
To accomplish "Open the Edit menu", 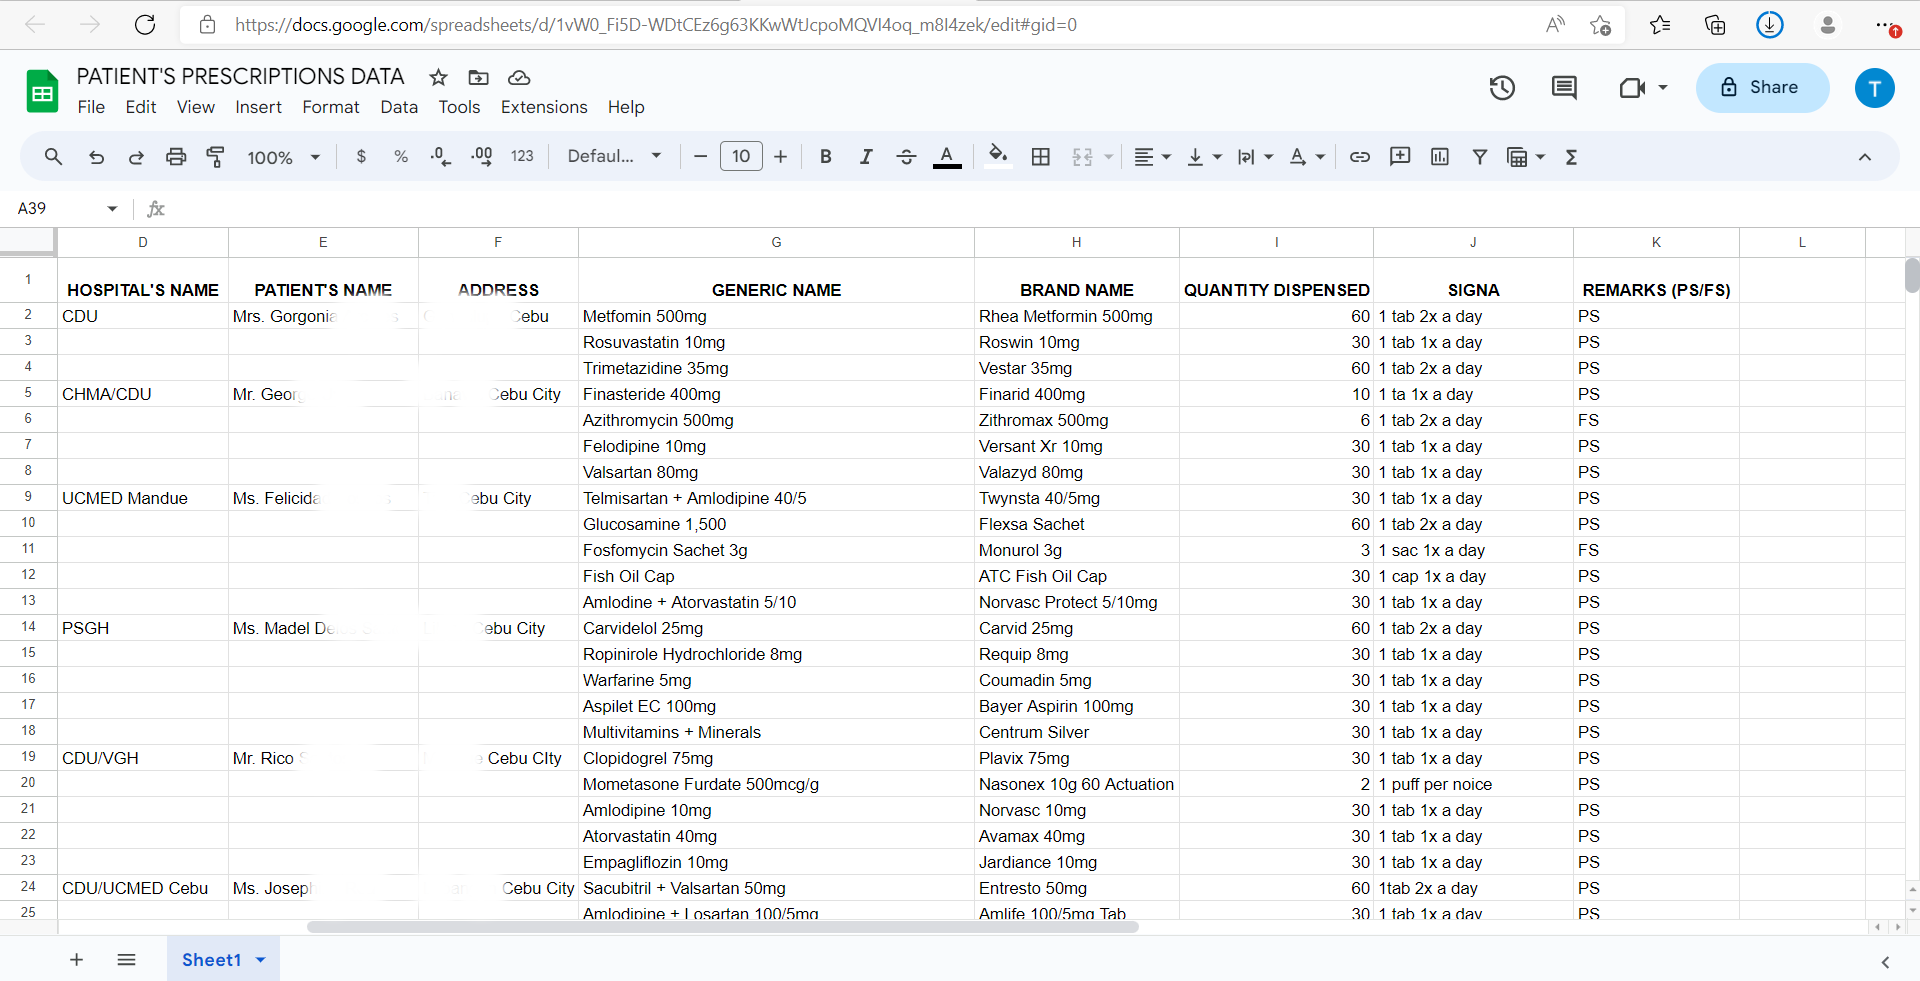I will (x=141, y=107).
